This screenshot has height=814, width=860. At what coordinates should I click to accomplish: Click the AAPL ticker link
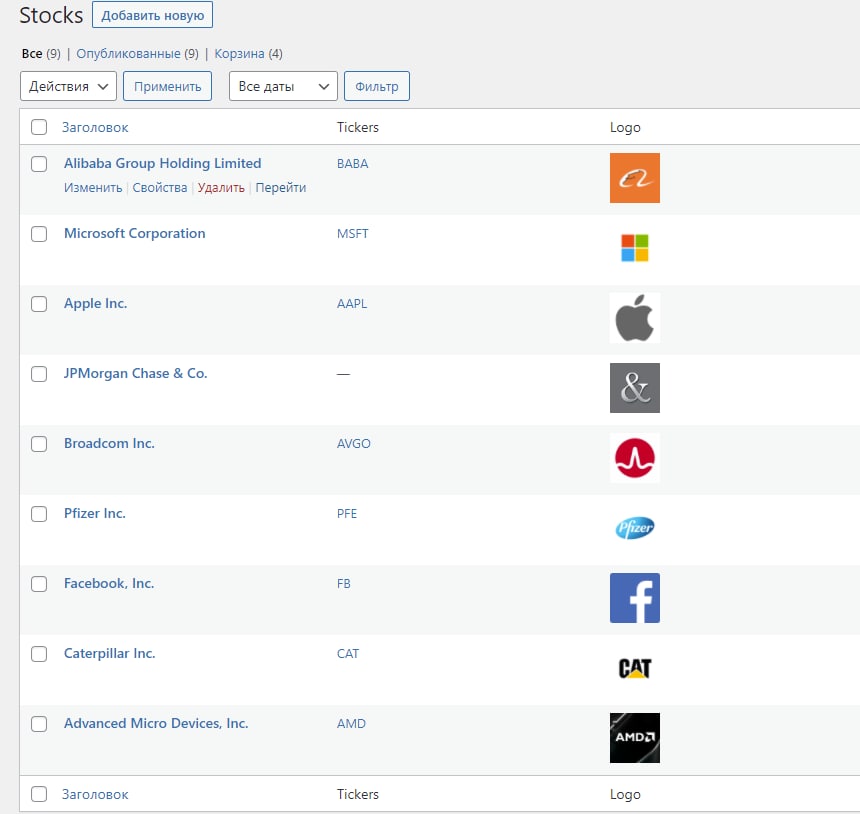coord(352,303)
